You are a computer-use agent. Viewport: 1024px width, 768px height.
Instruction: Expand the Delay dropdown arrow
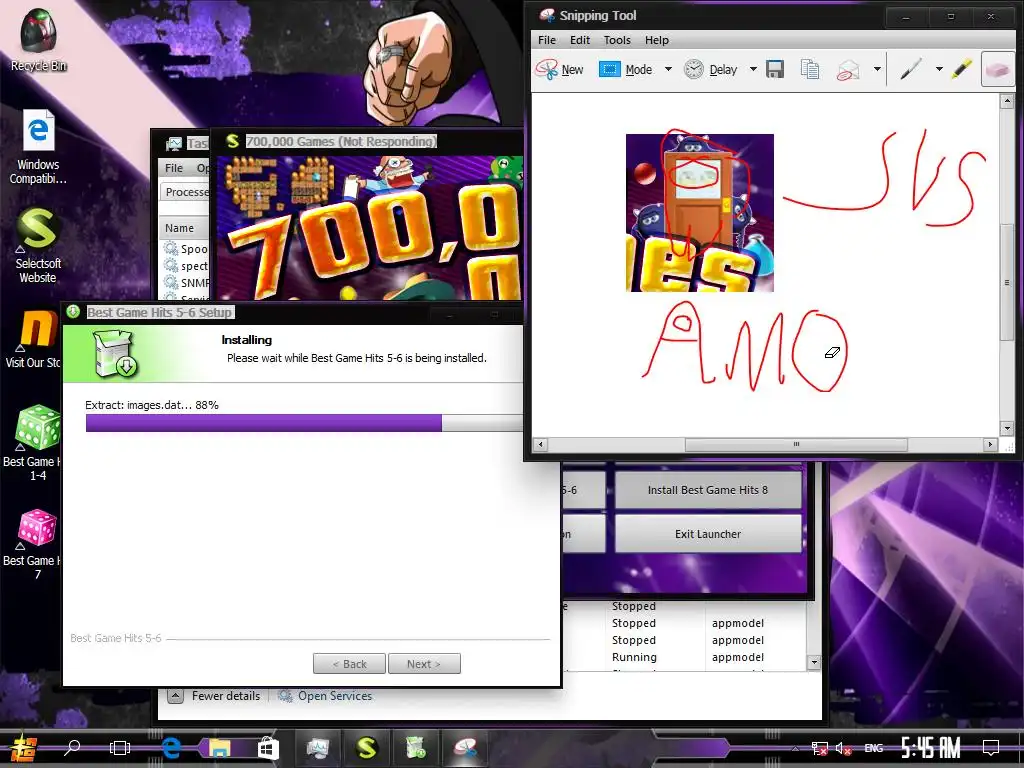753,69
